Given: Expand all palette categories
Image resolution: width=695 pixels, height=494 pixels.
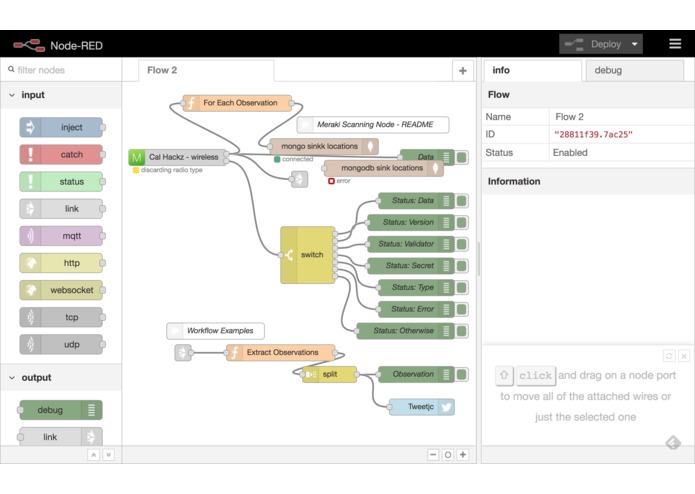Looking at the screenshot, I should [x=109, y=455].
